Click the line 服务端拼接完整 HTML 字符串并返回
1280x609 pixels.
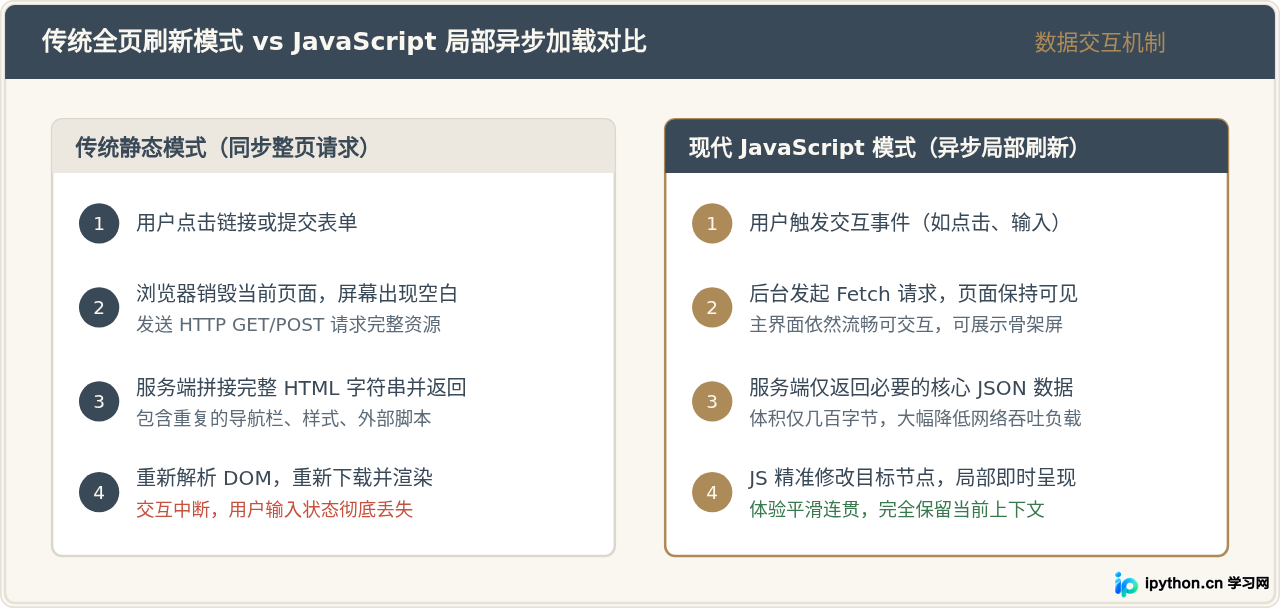tap(301, 388)
